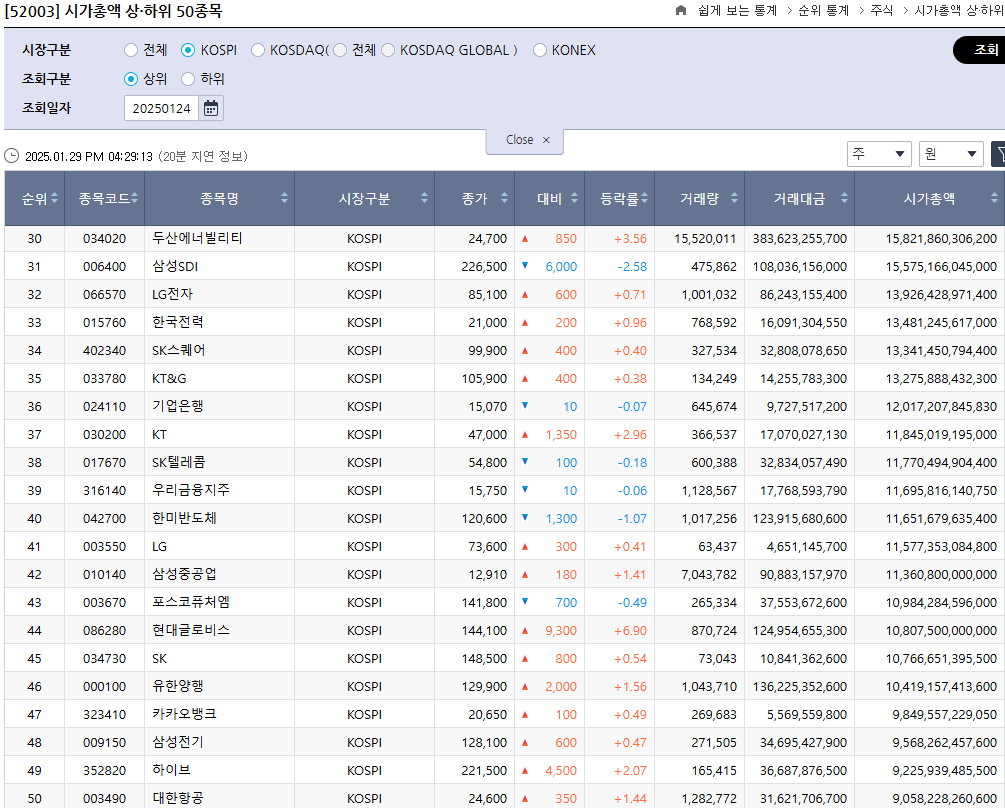Select KOSDAQ GLOBAL radio button
The image size is (1005, 808).
tap(388, 50)
